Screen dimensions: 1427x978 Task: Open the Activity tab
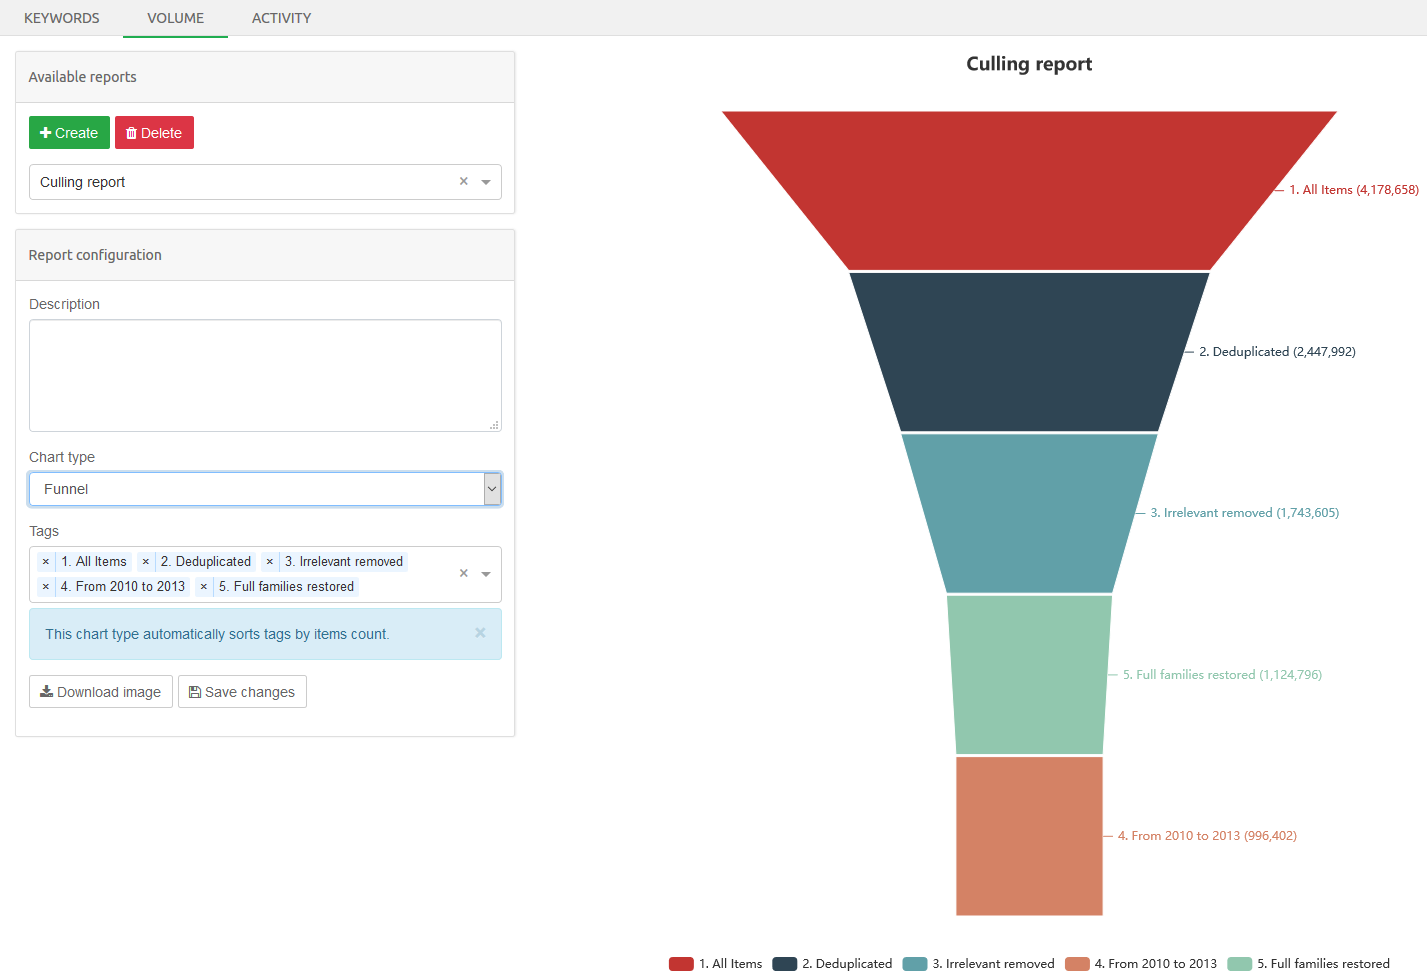coord(281,18)
